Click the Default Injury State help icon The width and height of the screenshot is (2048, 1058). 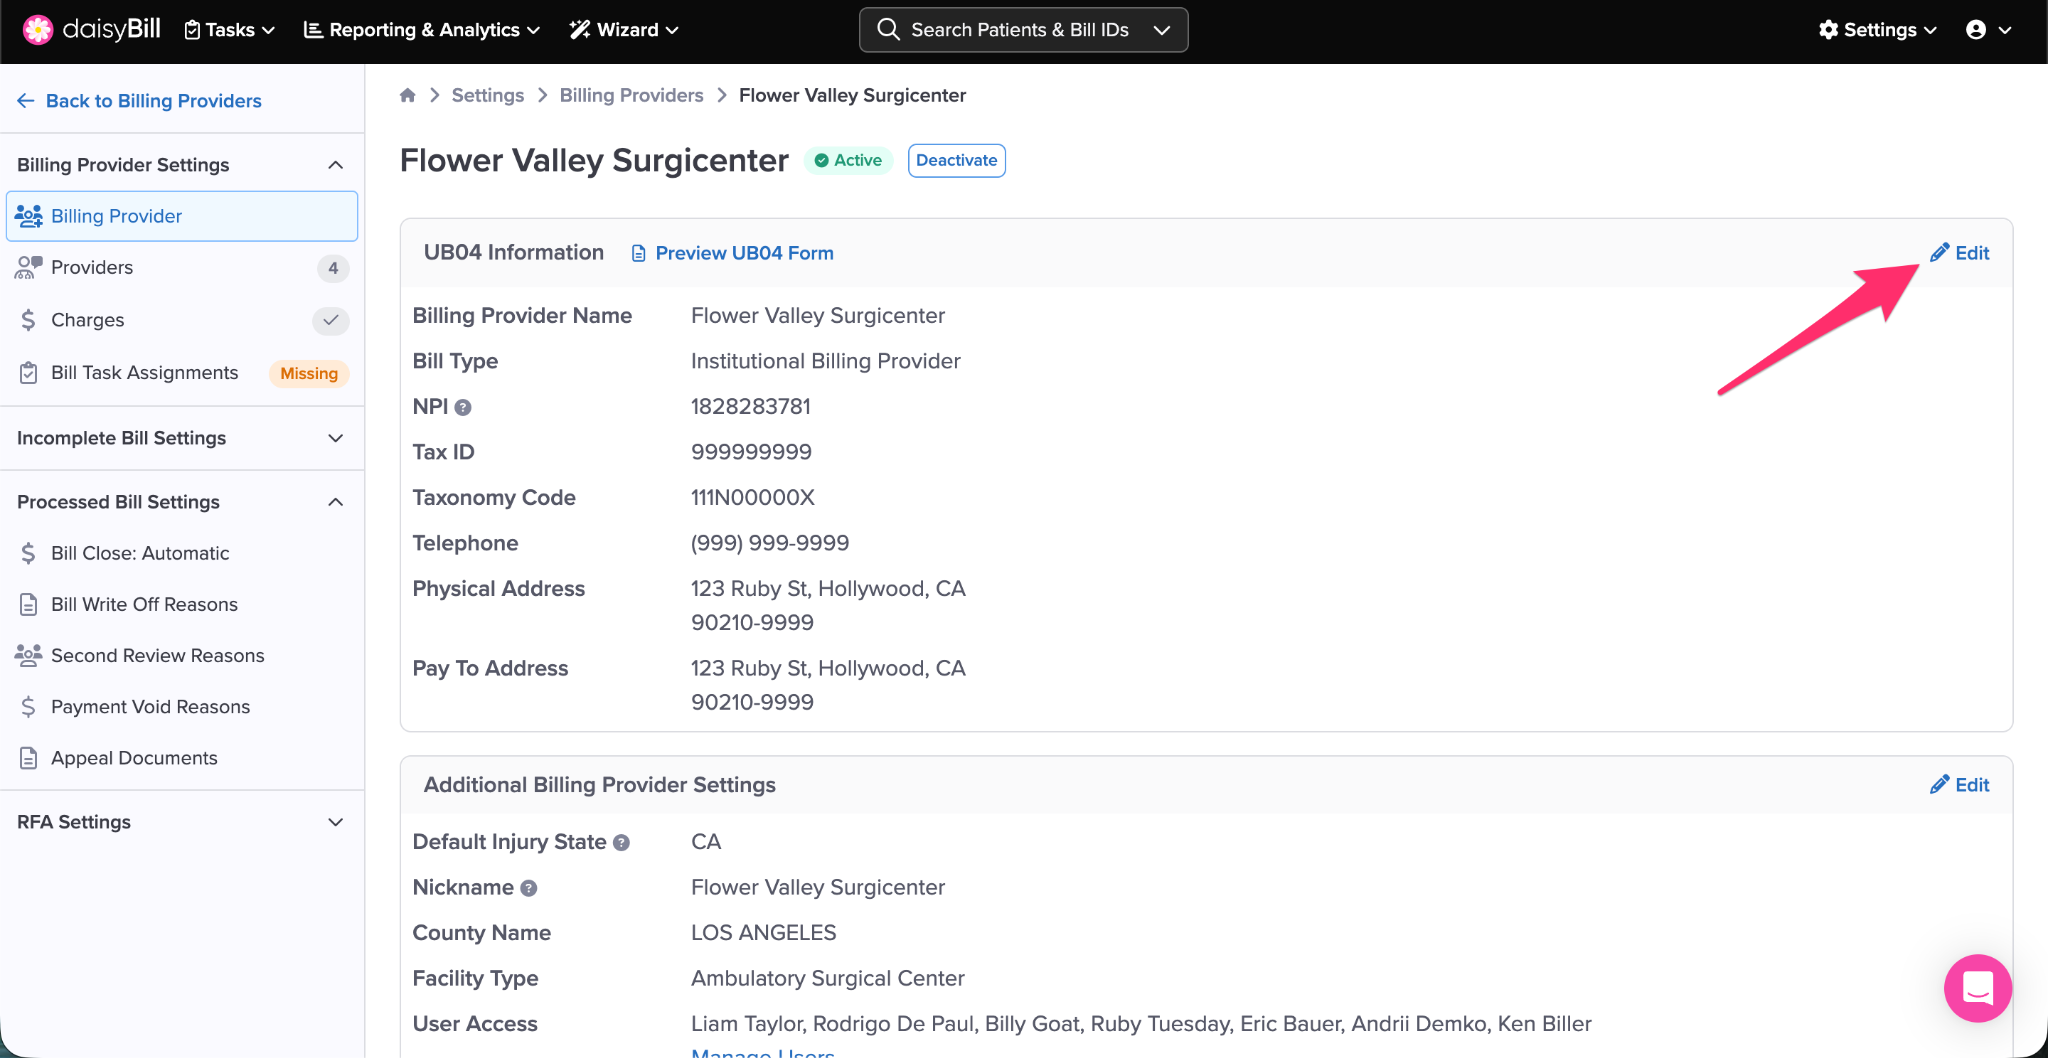[x=621, y=843]
